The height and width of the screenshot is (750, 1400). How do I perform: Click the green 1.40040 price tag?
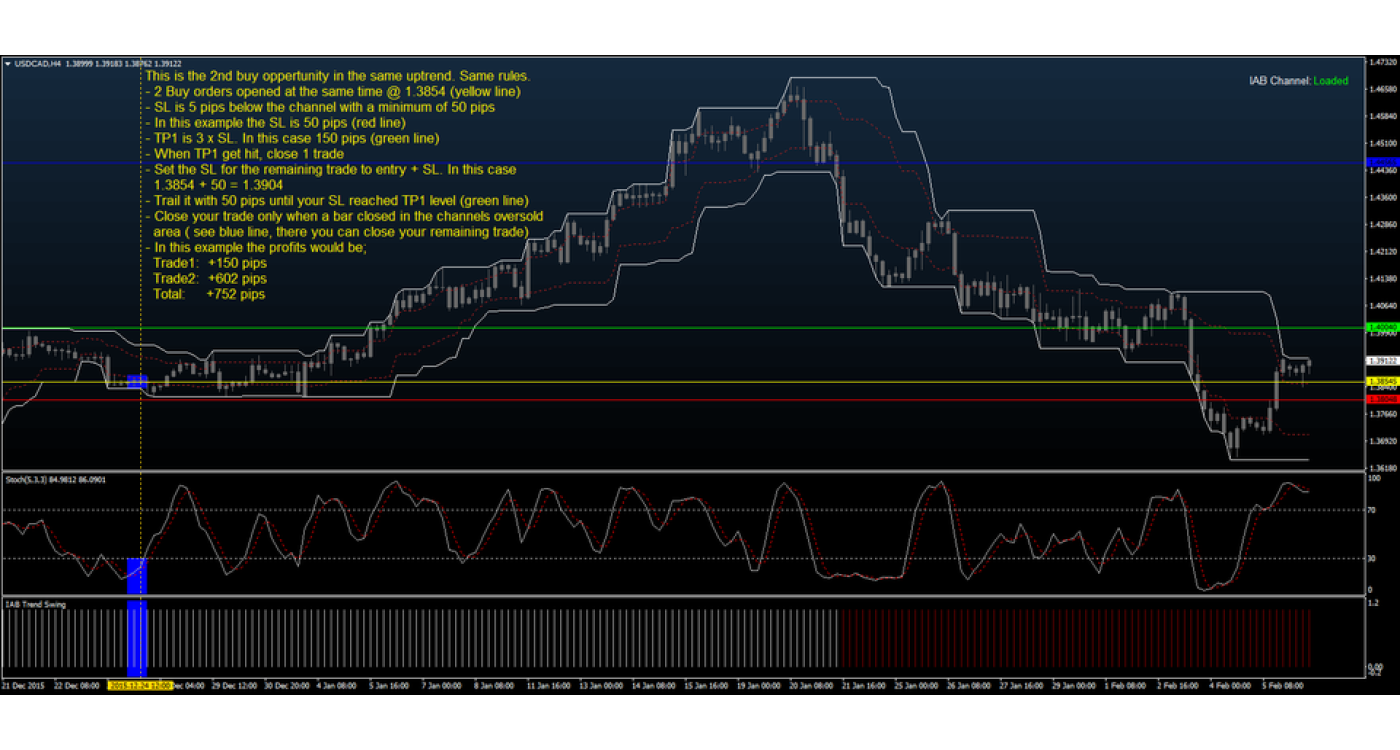1382,328
